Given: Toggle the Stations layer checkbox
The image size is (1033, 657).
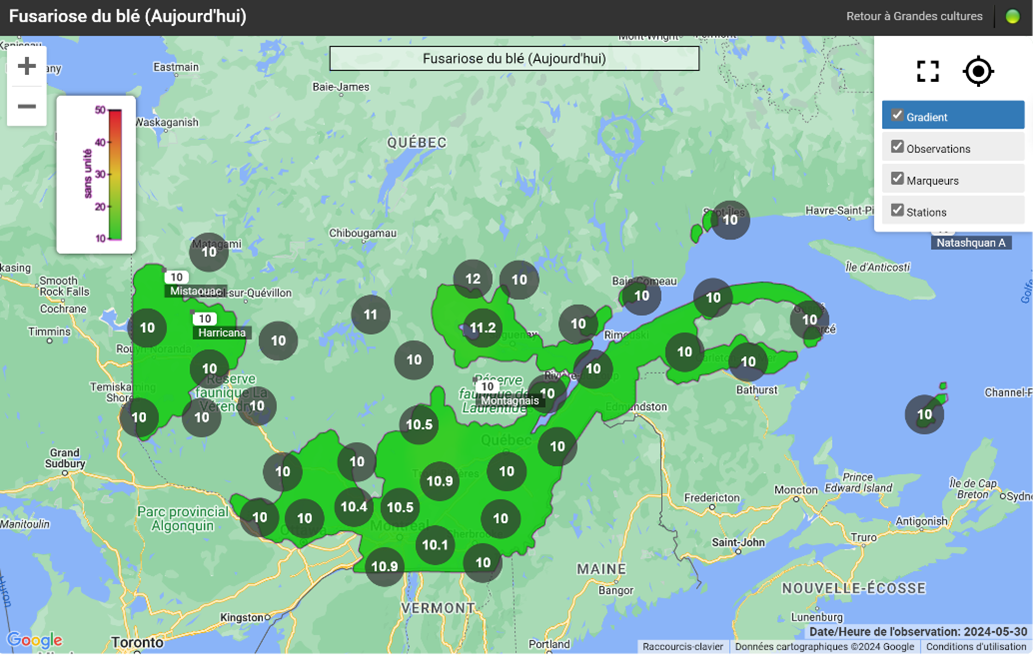Looking at the screenshot, I should tap(897, 210).
